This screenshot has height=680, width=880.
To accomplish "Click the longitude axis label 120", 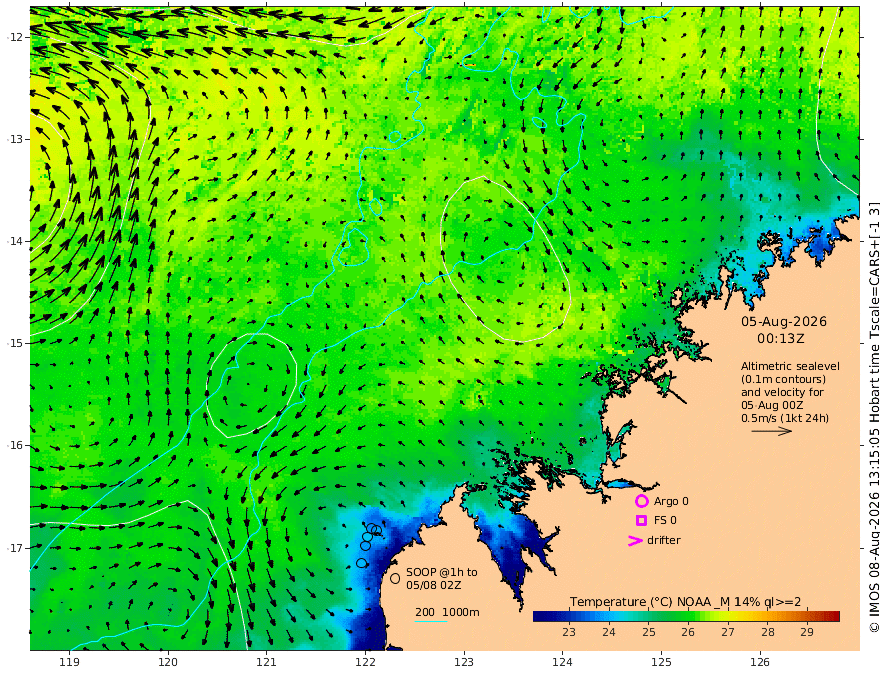I will coord(168,662).
